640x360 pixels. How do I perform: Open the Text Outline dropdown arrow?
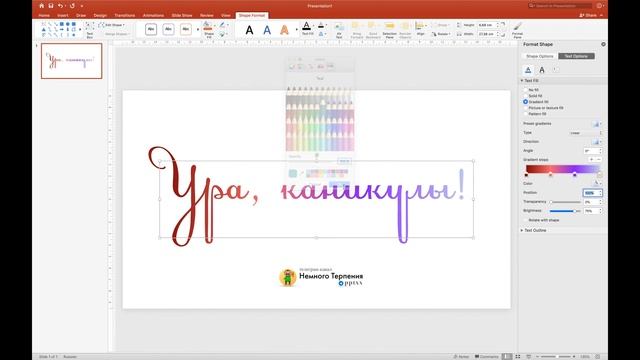tap(327, 25)
